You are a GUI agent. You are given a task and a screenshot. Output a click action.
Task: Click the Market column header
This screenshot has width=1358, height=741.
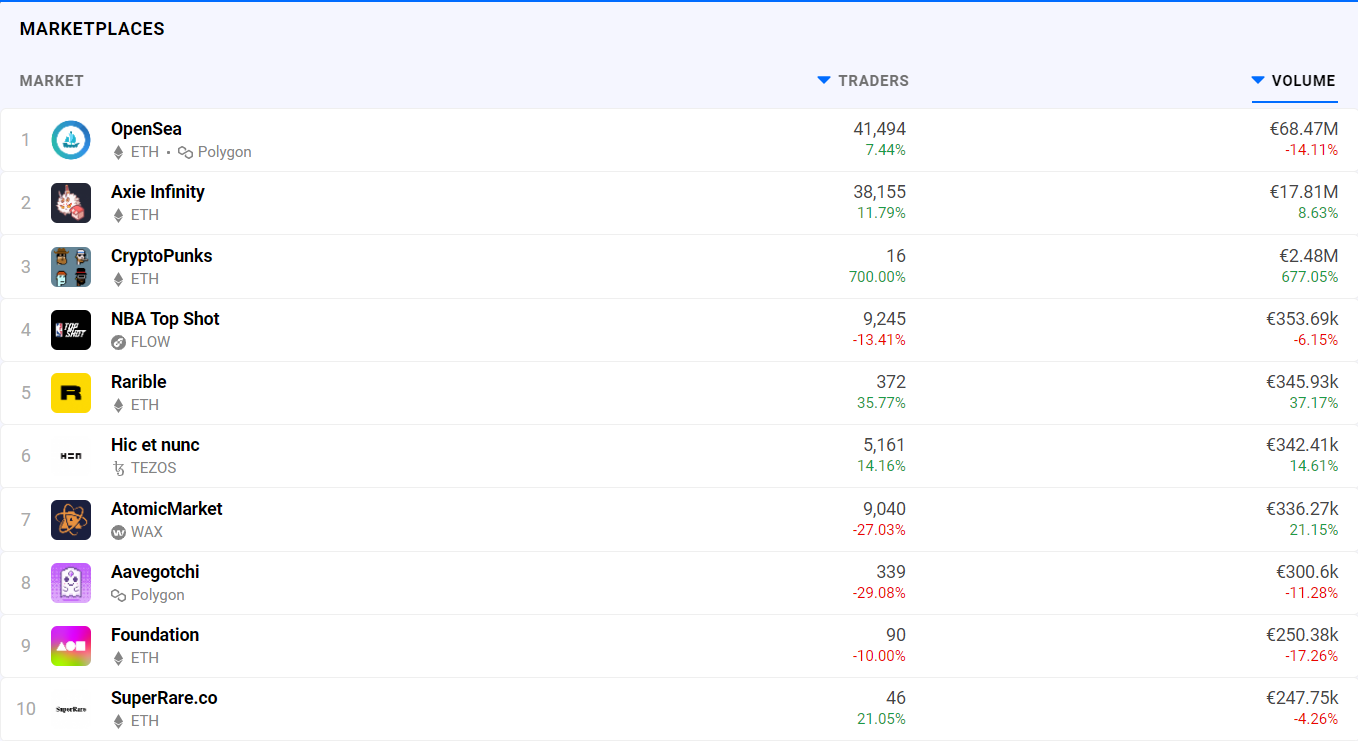pos(52,81)
